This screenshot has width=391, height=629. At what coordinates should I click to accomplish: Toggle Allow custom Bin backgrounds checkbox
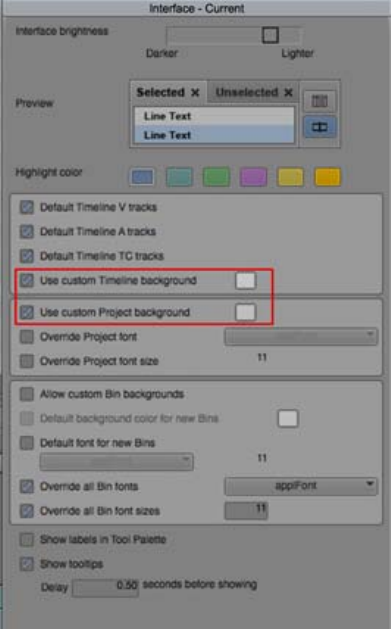pyautogui.click(x=27, y=394)
